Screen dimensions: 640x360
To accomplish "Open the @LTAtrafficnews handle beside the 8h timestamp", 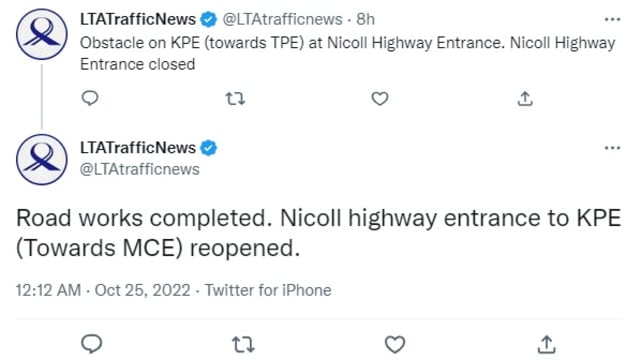I will [282, 19].
